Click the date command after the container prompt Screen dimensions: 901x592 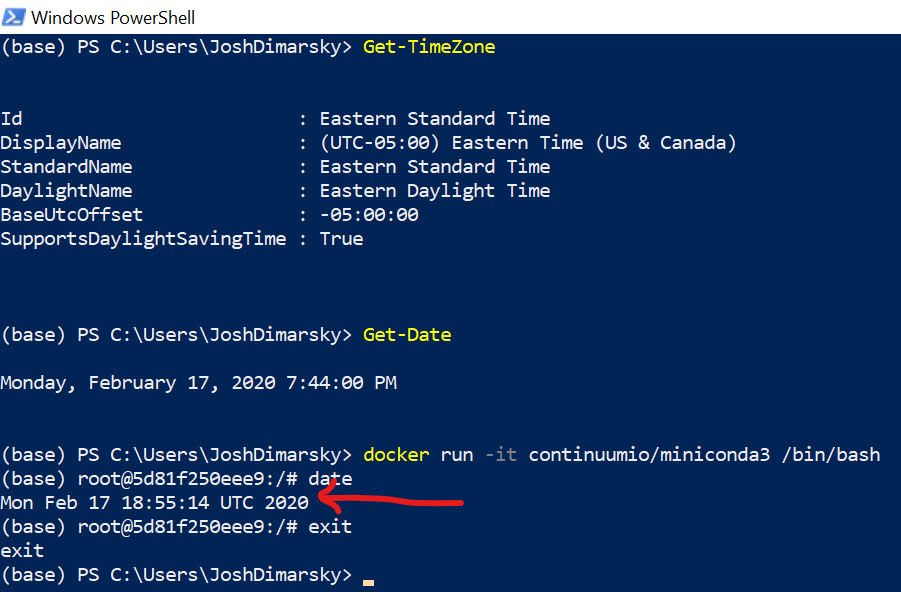[x=333, y=478]
